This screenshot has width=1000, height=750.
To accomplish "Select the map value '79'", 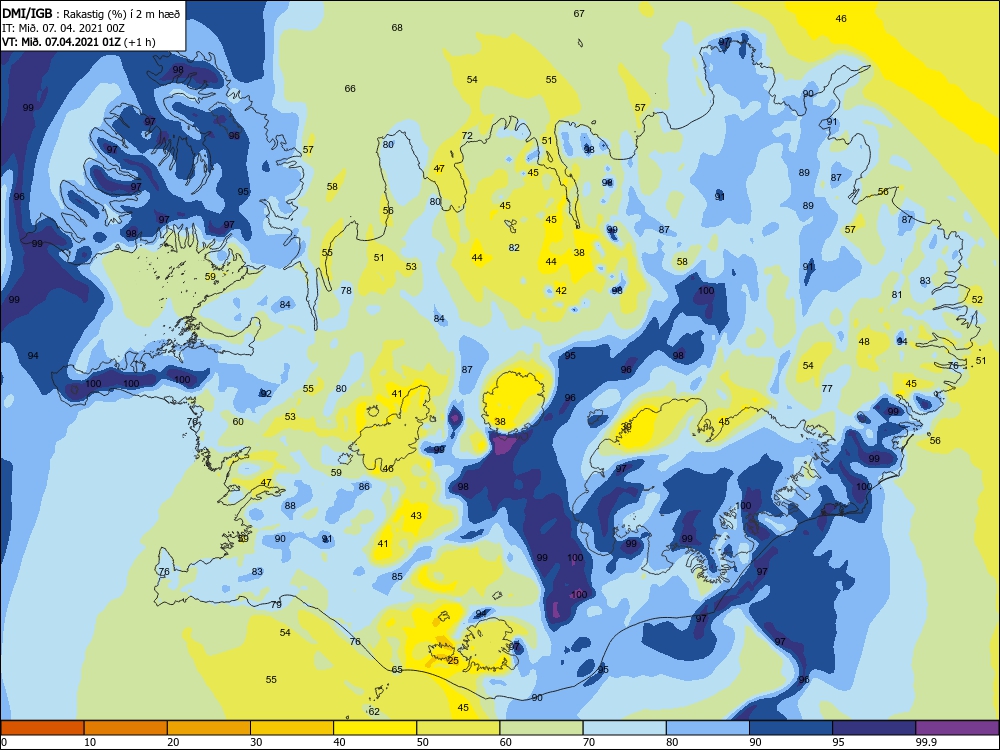I will [x=276, y=604].
